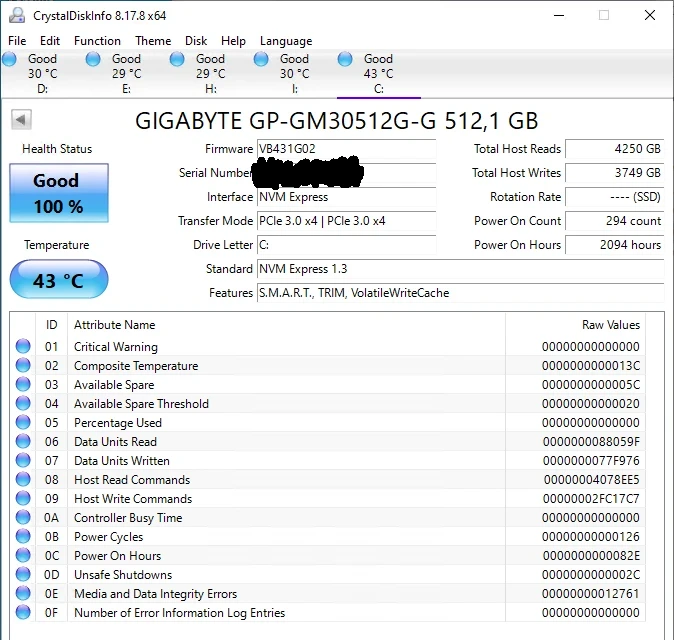Click raw value 00000012761

pyautogui.click(x=591, y=594)
